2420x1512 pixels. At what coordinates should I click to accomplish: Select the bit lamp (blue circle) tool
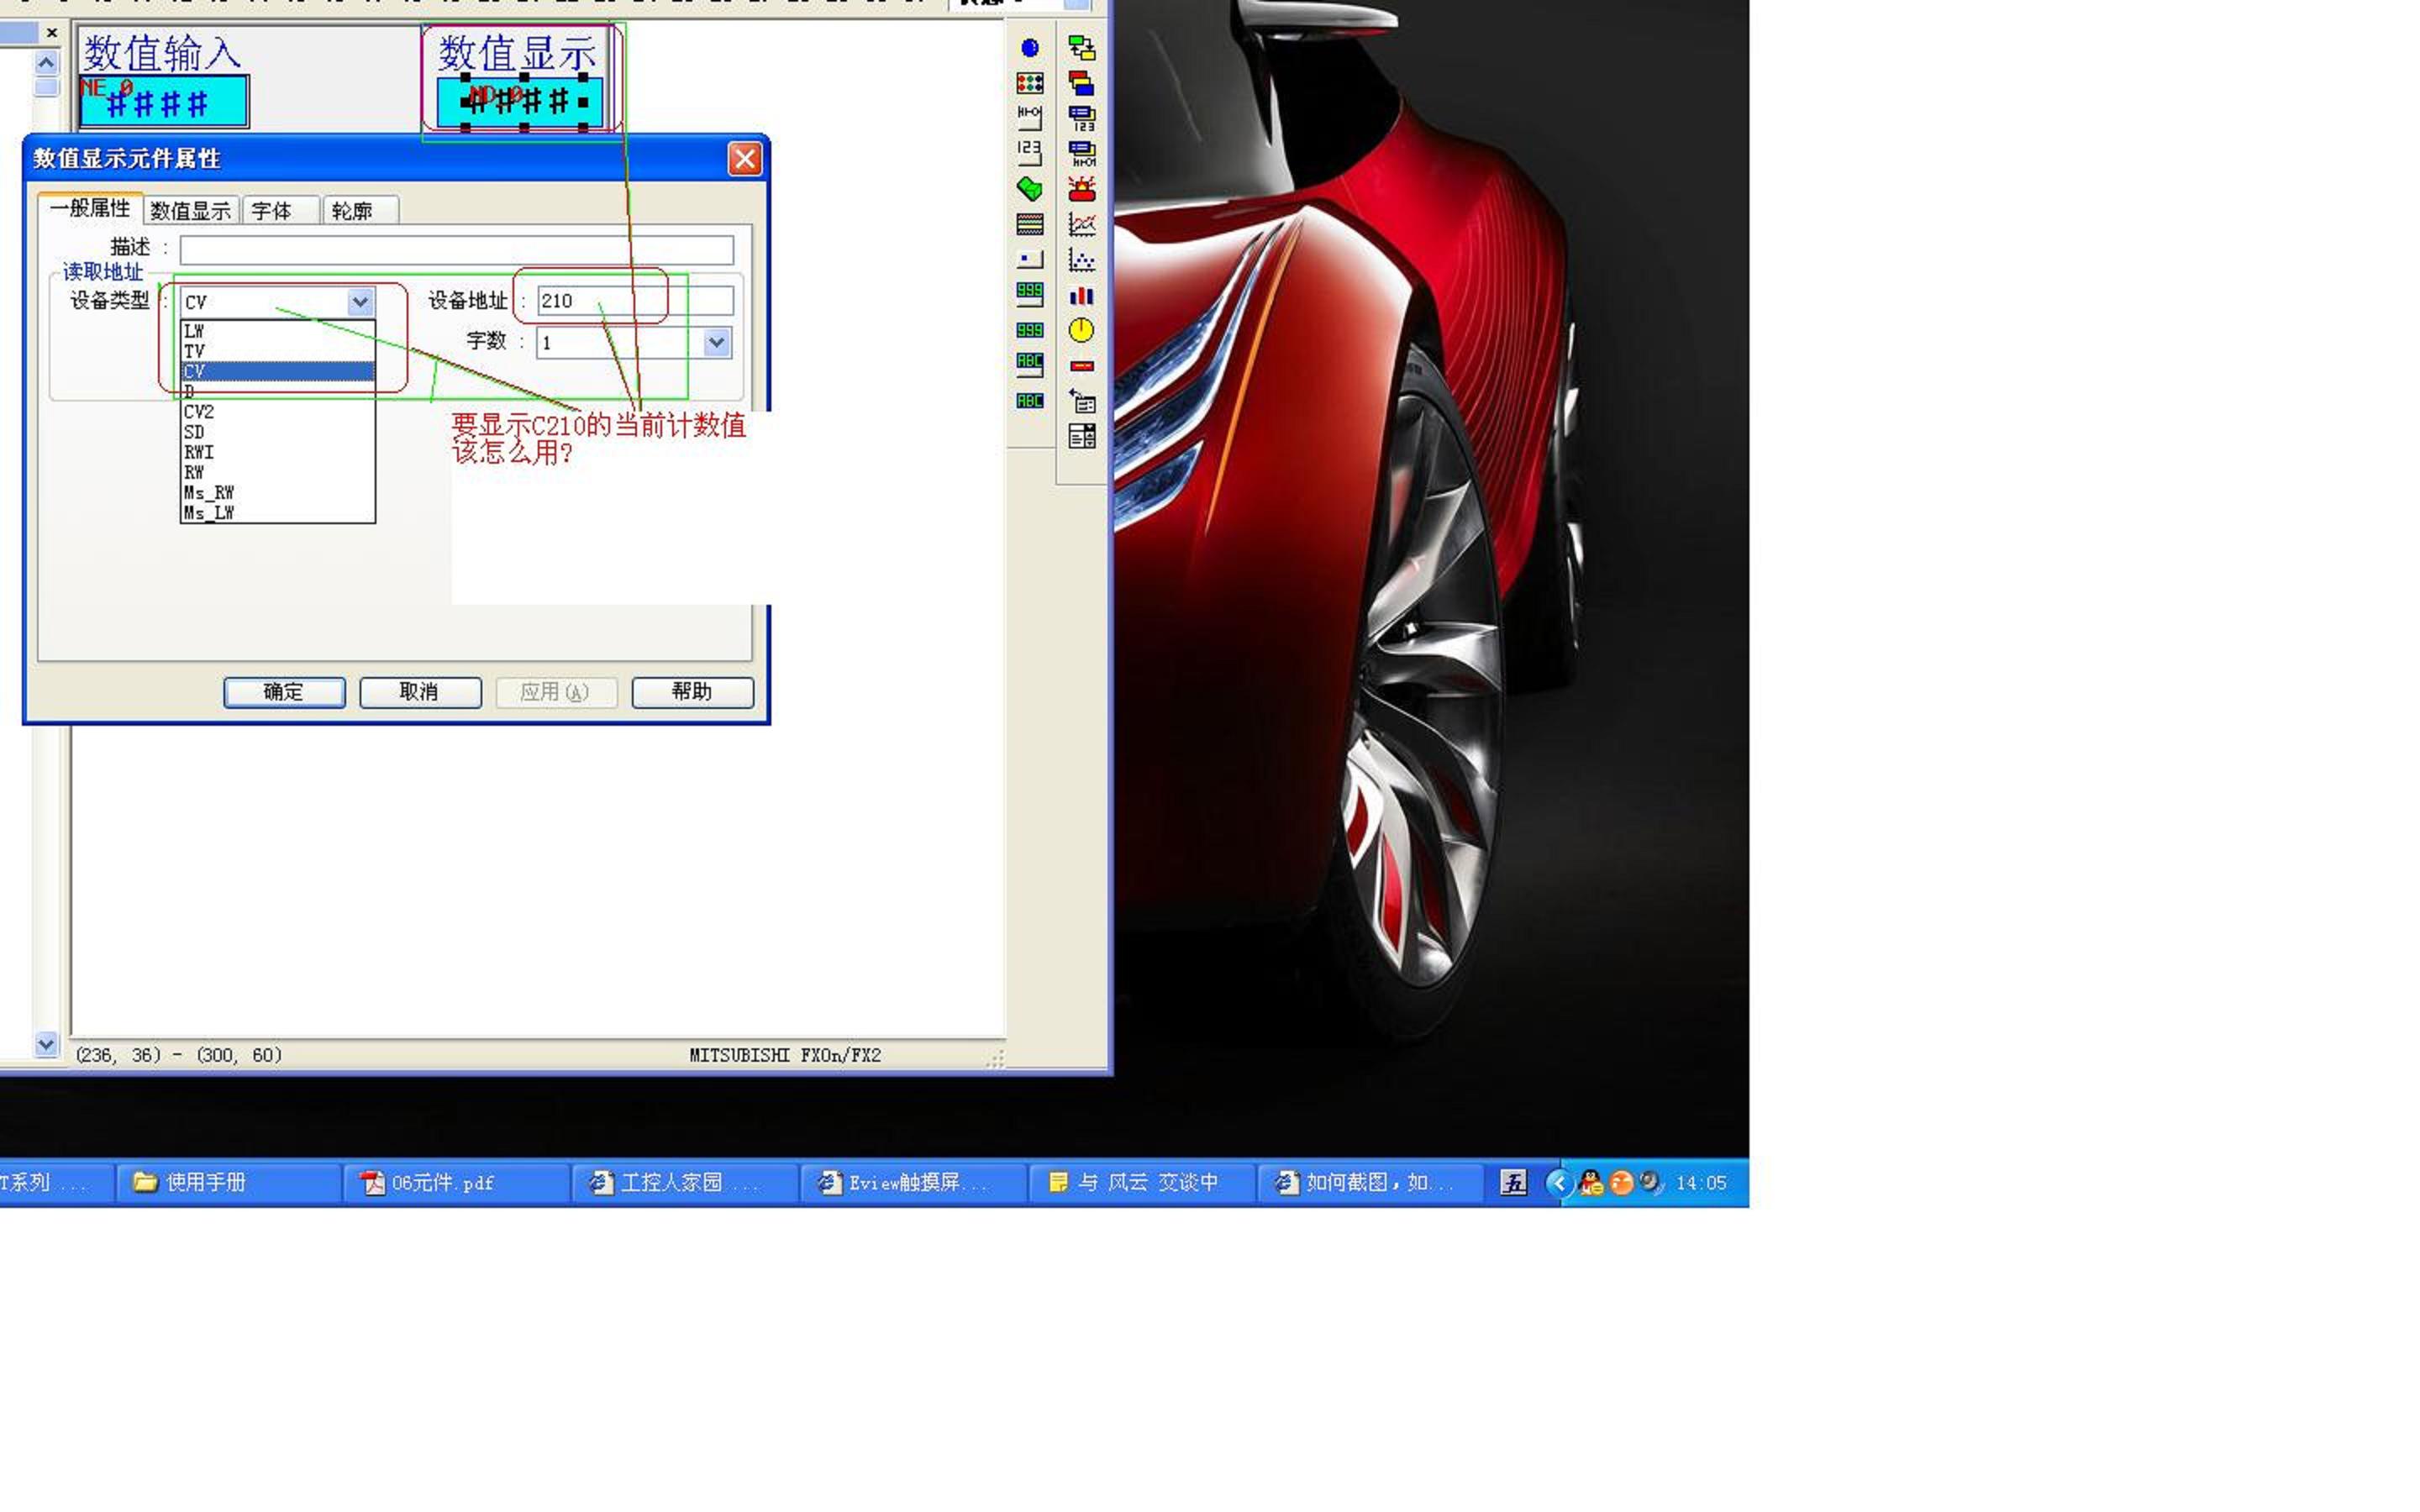coord(1029,48)
